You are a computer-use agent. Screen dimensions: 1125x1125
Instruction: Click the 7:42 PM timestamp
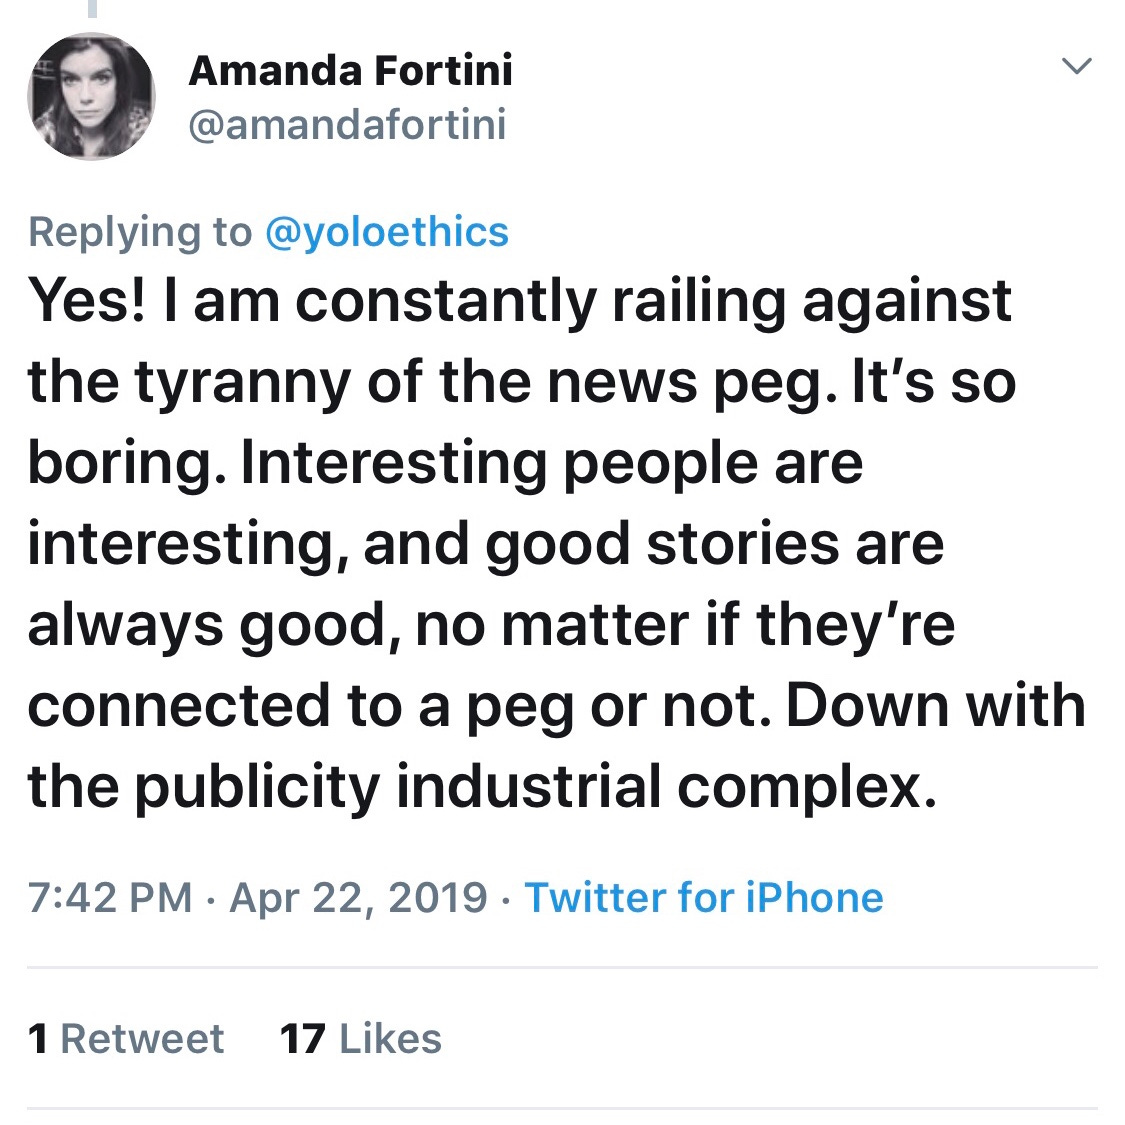point(110,897)
